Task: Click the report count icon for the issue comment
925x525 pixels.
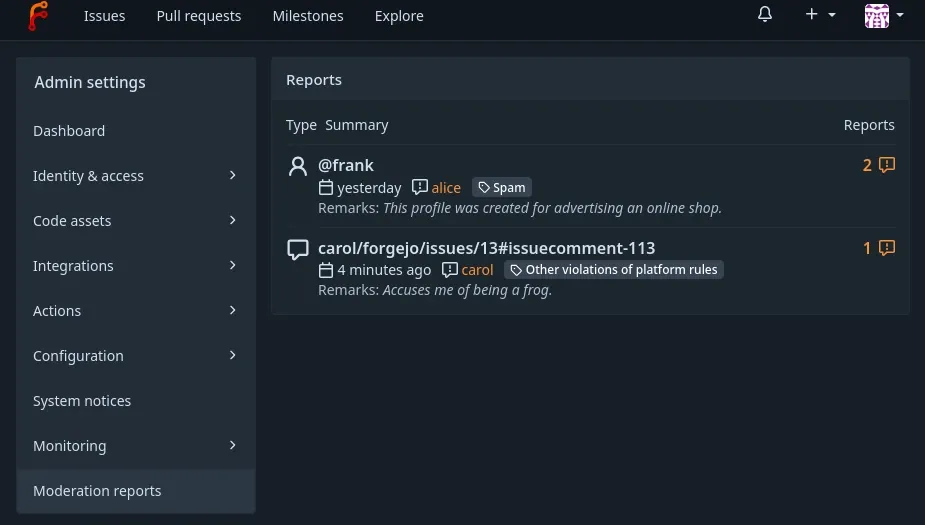Action: [x=886, y=248]
